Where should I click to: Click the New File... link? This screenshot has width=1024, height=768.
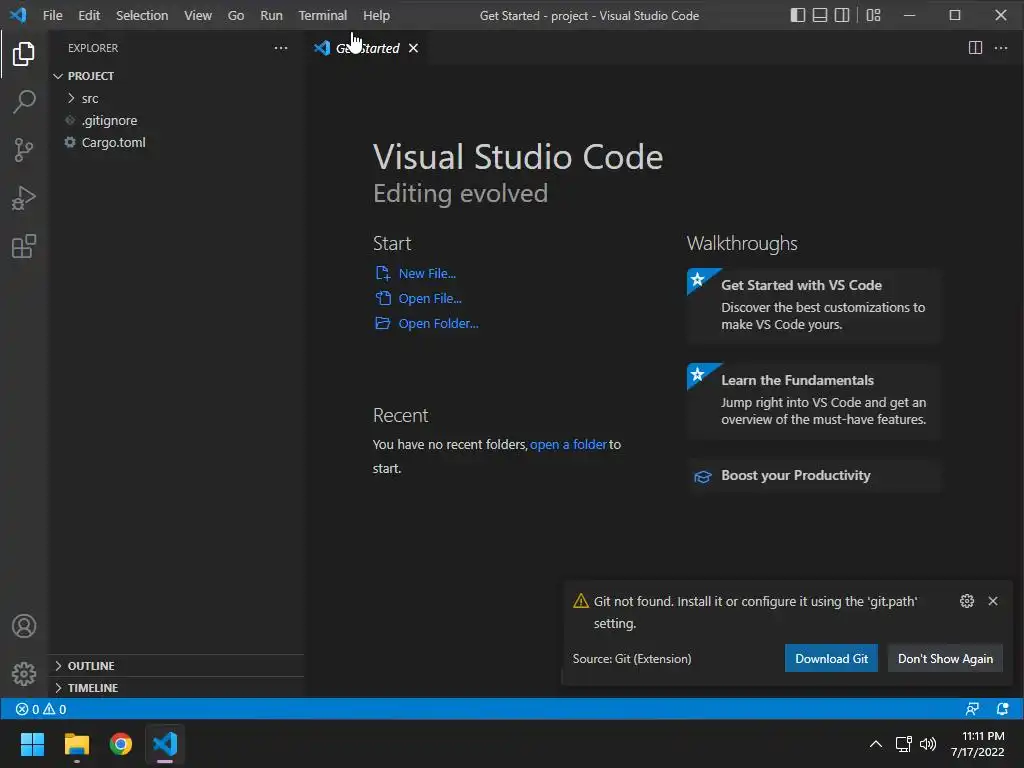point(415,273)
